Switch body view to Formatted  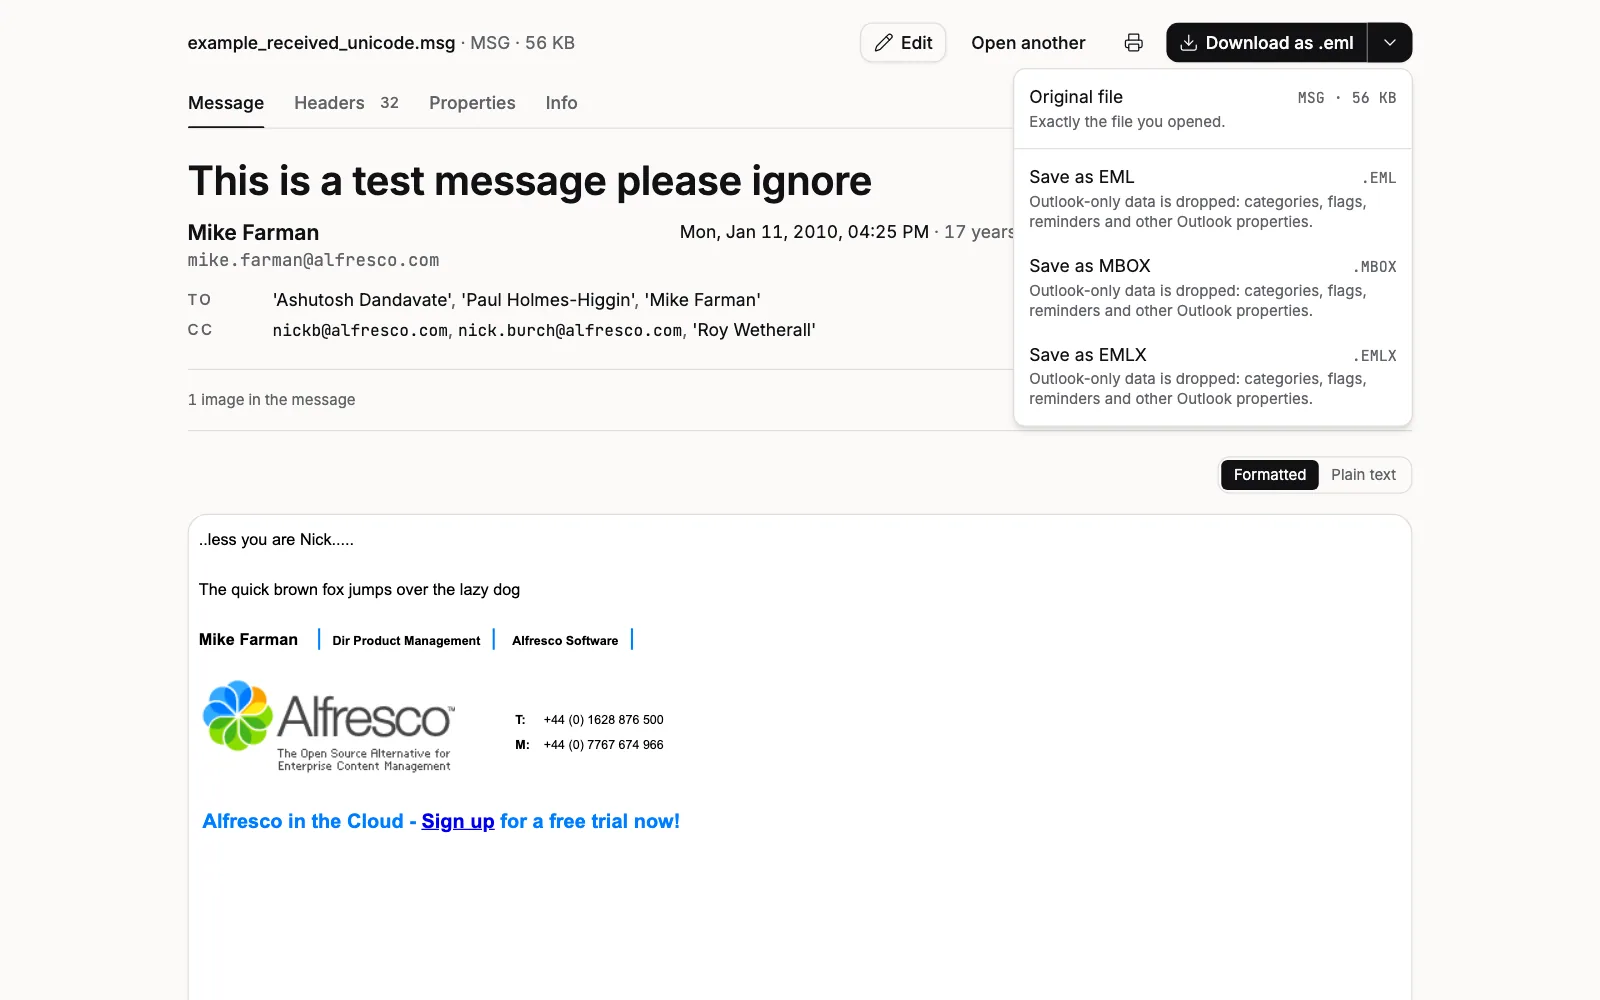pyautogui.click(x=1269, y=475)
